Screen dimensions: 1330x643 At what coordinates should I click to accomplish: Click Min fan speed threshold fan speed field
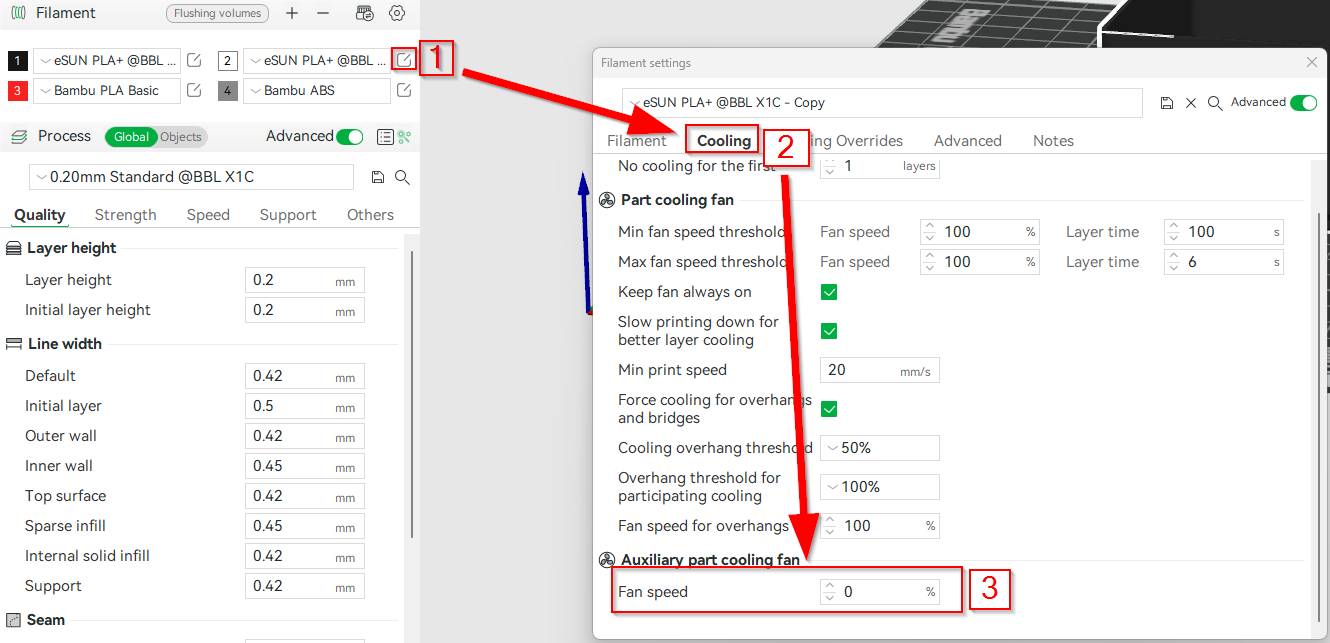(x=980, y=232)
